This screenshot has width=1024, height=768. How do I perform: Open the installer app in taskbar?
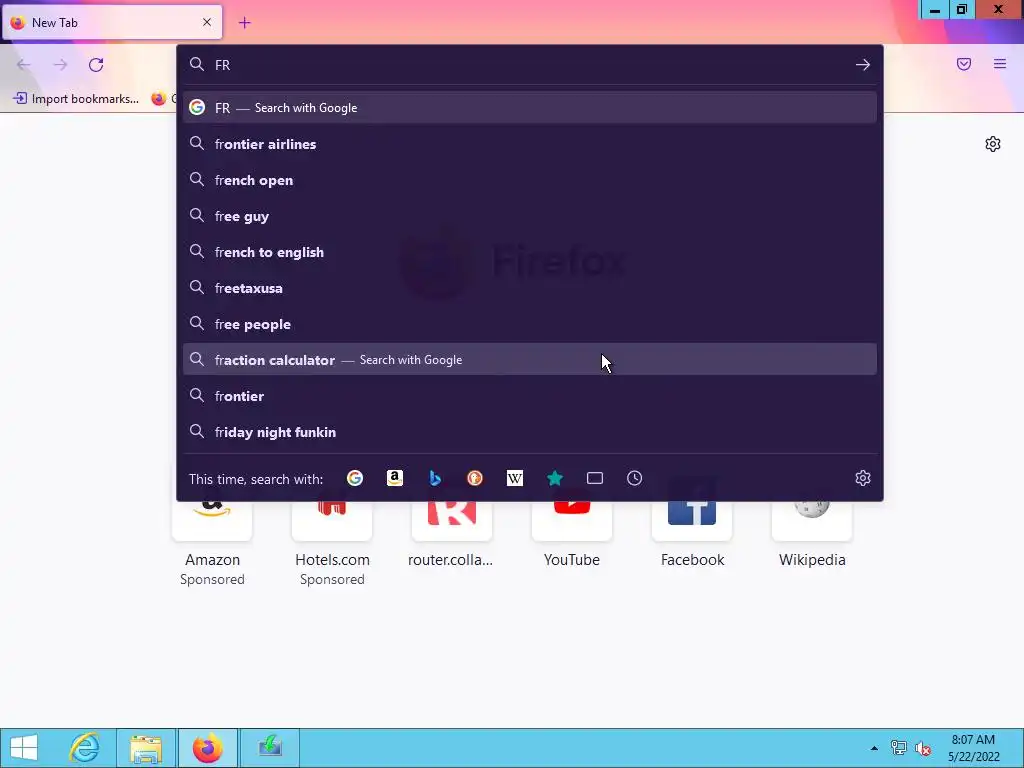[270, 748]
